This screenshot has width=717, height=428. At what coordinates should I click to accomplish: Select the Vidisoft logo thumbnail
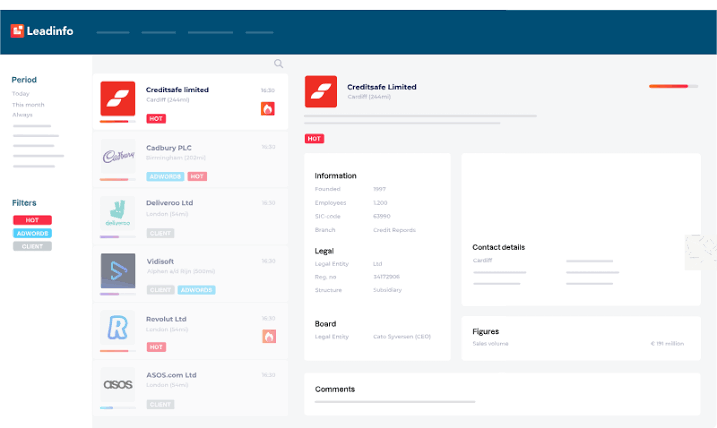(118, 271)
